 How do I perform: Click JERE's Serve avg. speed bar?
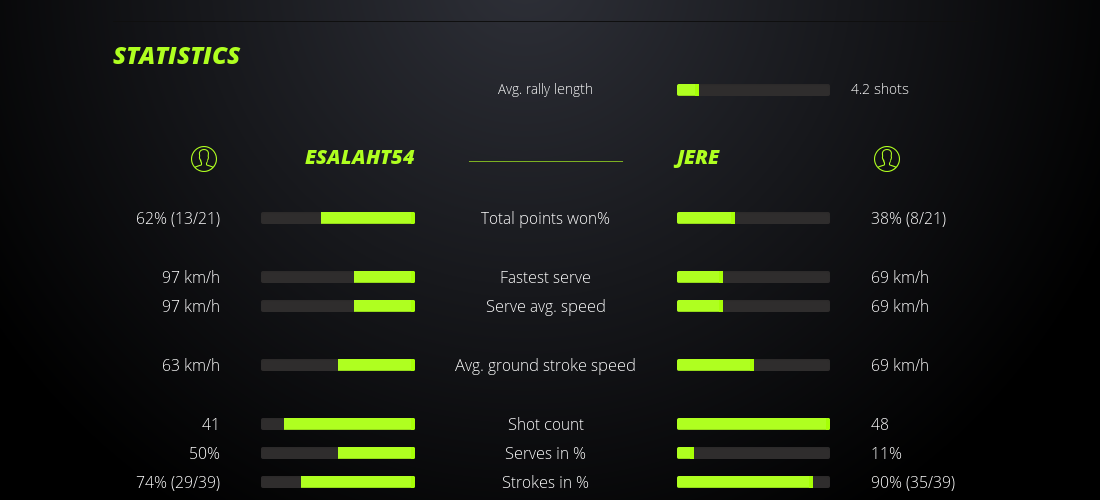pos(753,306)
